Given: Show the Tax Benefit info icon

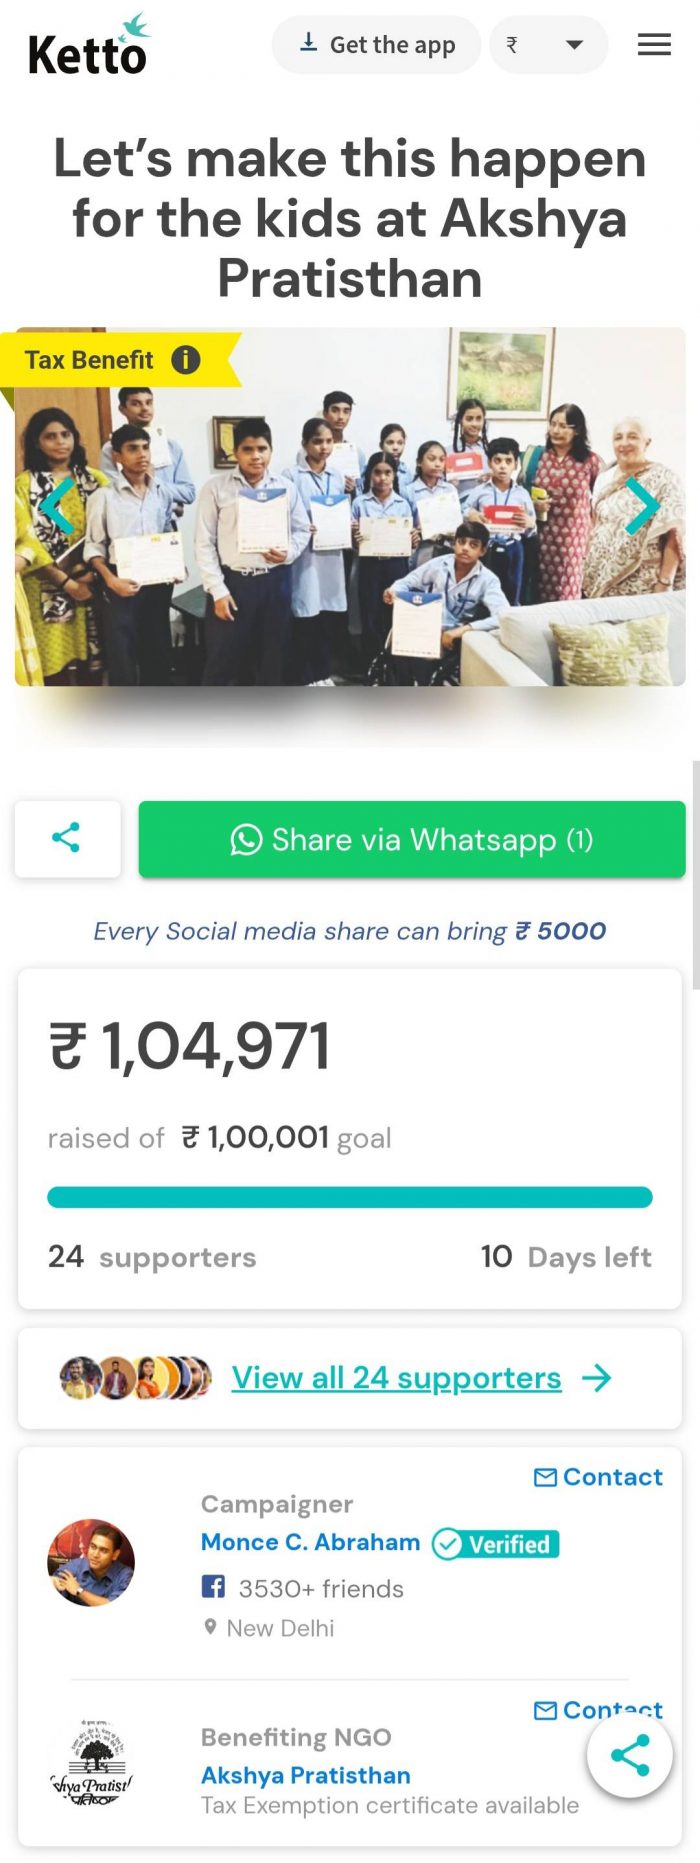Looking at the screenshot, I should point(186,360).
